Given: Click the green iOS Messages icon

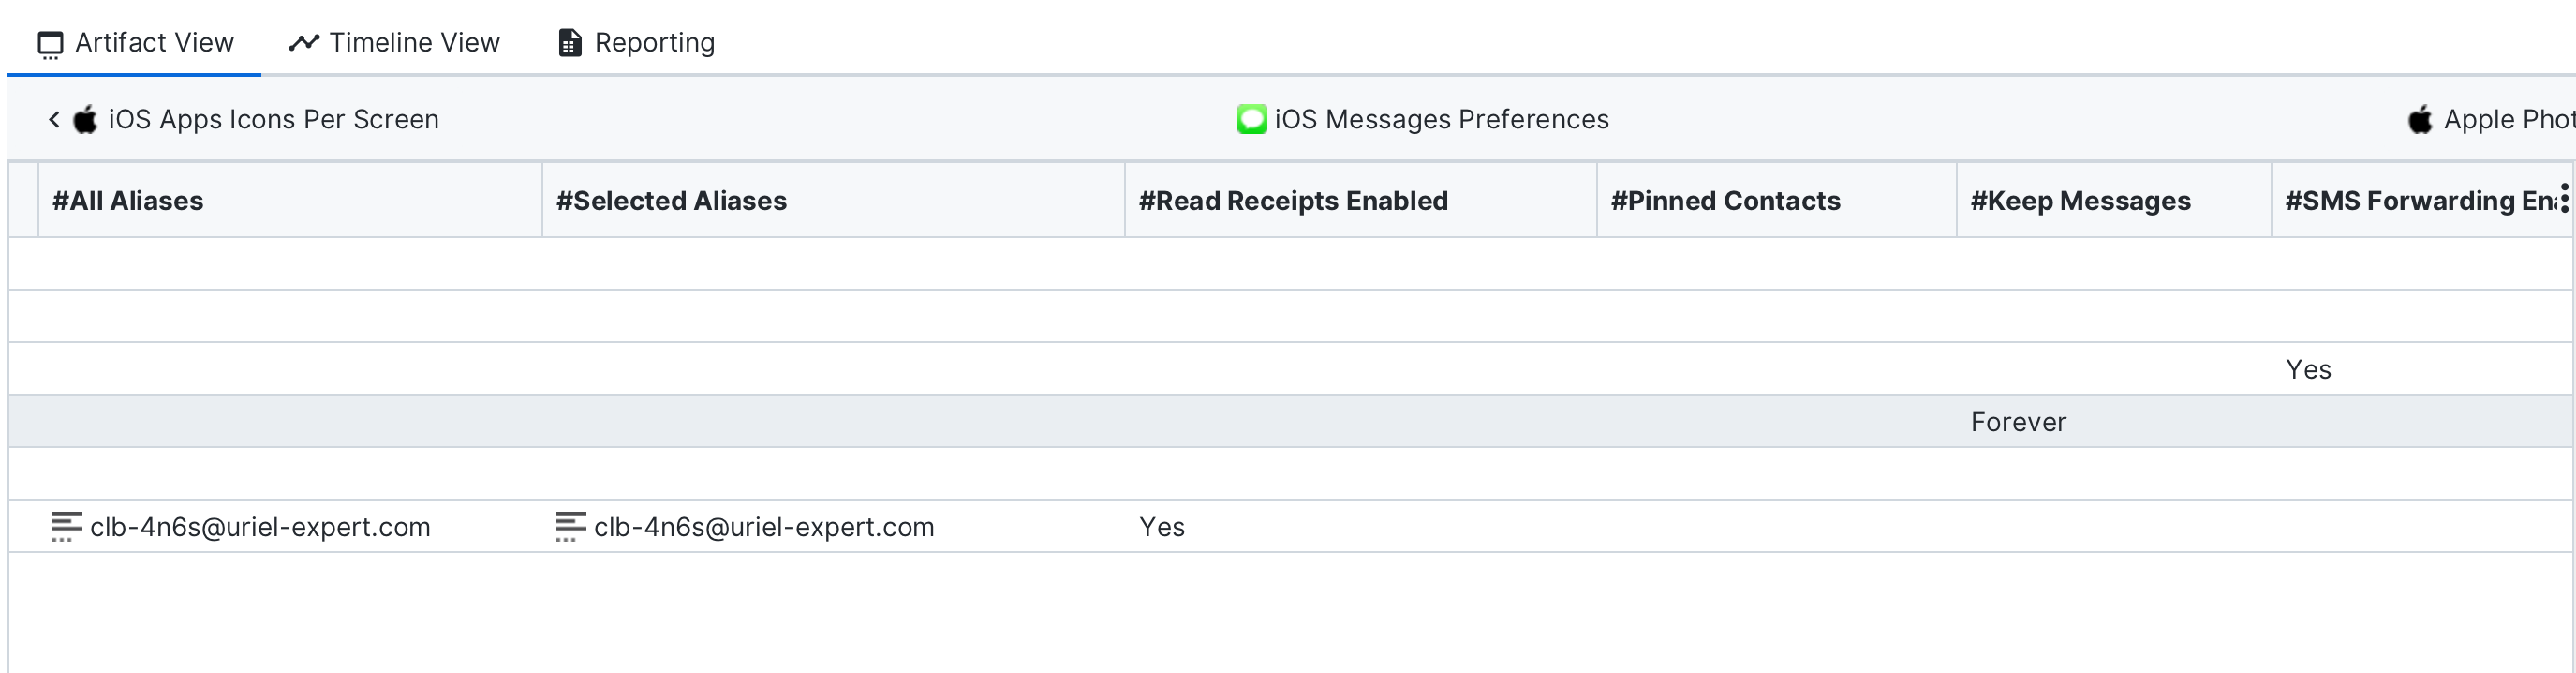Looking at the screenshot, I should 1251,119.
